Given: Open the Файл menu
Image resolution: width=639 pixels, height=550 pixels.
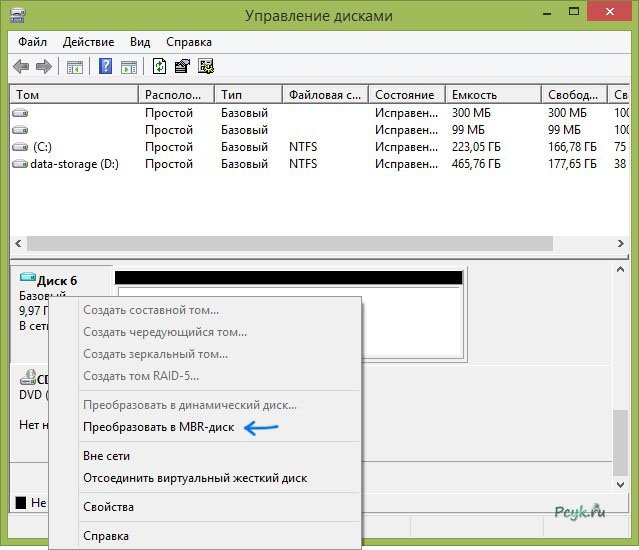Looking at the screenshot, I should [x=32, y=42].
